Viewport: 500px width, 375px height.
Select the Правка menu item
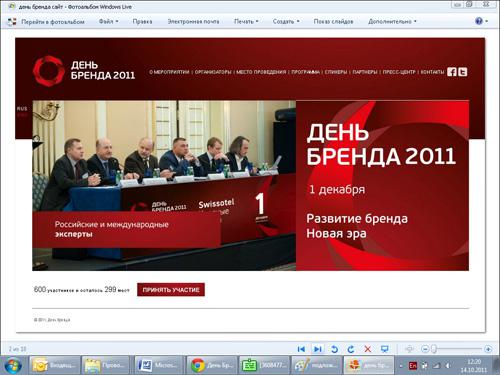pos(142,21)
